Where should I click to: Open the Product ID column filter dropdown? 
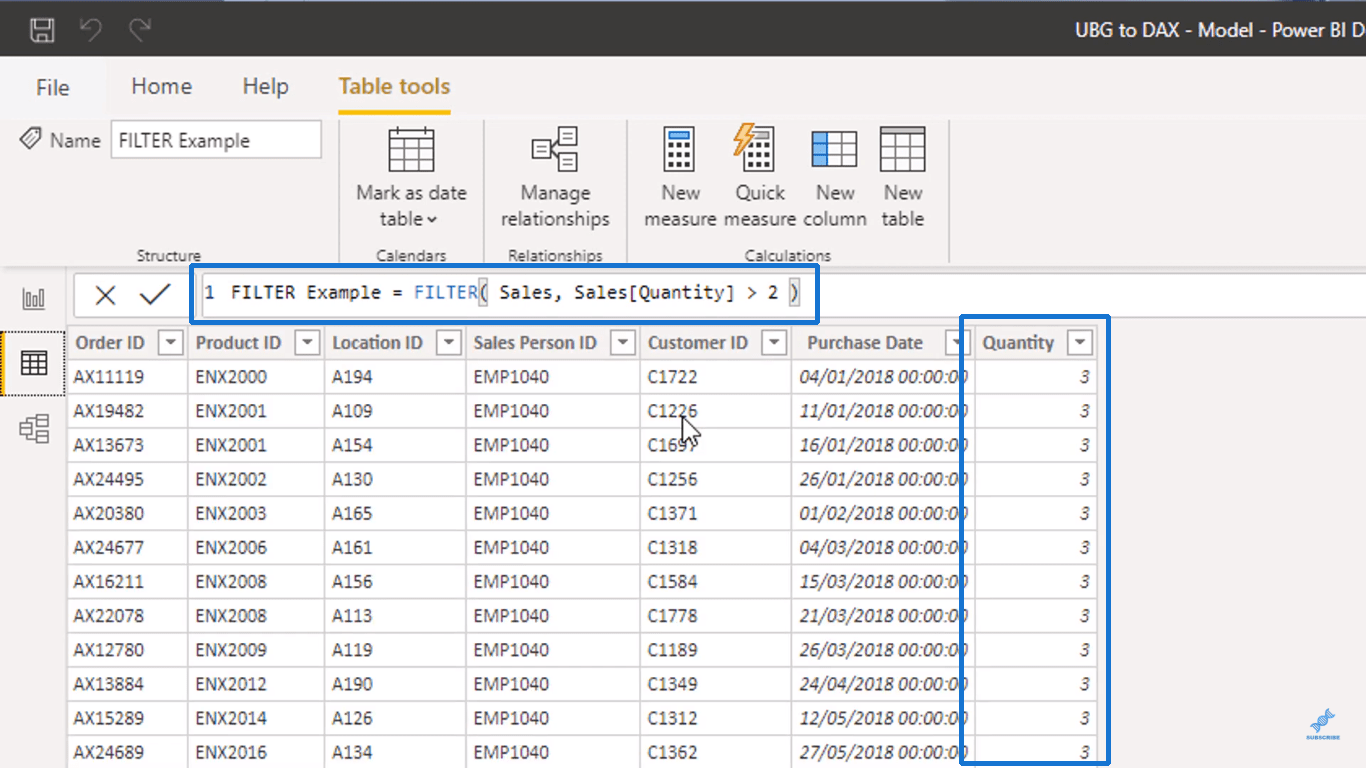click(307, 343)
